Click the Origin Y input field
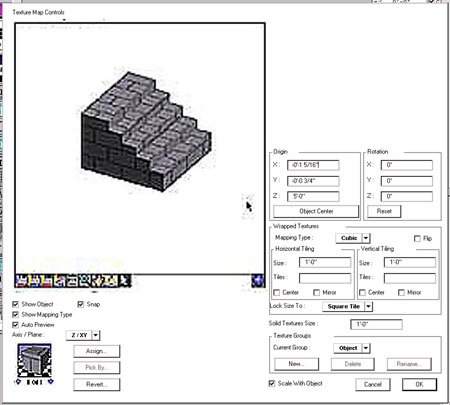This screenshot has height=405, width=450. 313,181
